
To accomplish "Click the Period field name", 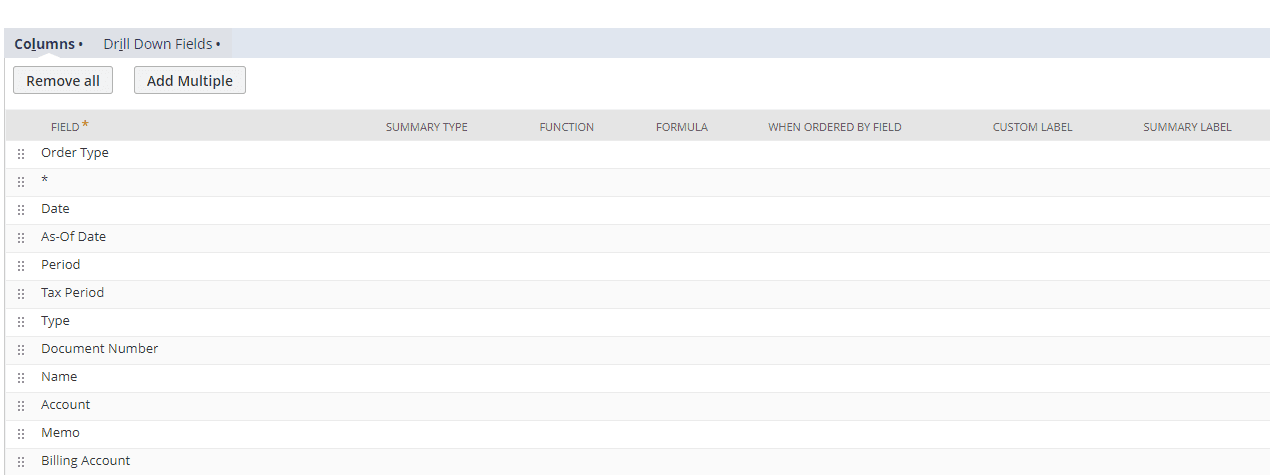I will pos(60,265).
